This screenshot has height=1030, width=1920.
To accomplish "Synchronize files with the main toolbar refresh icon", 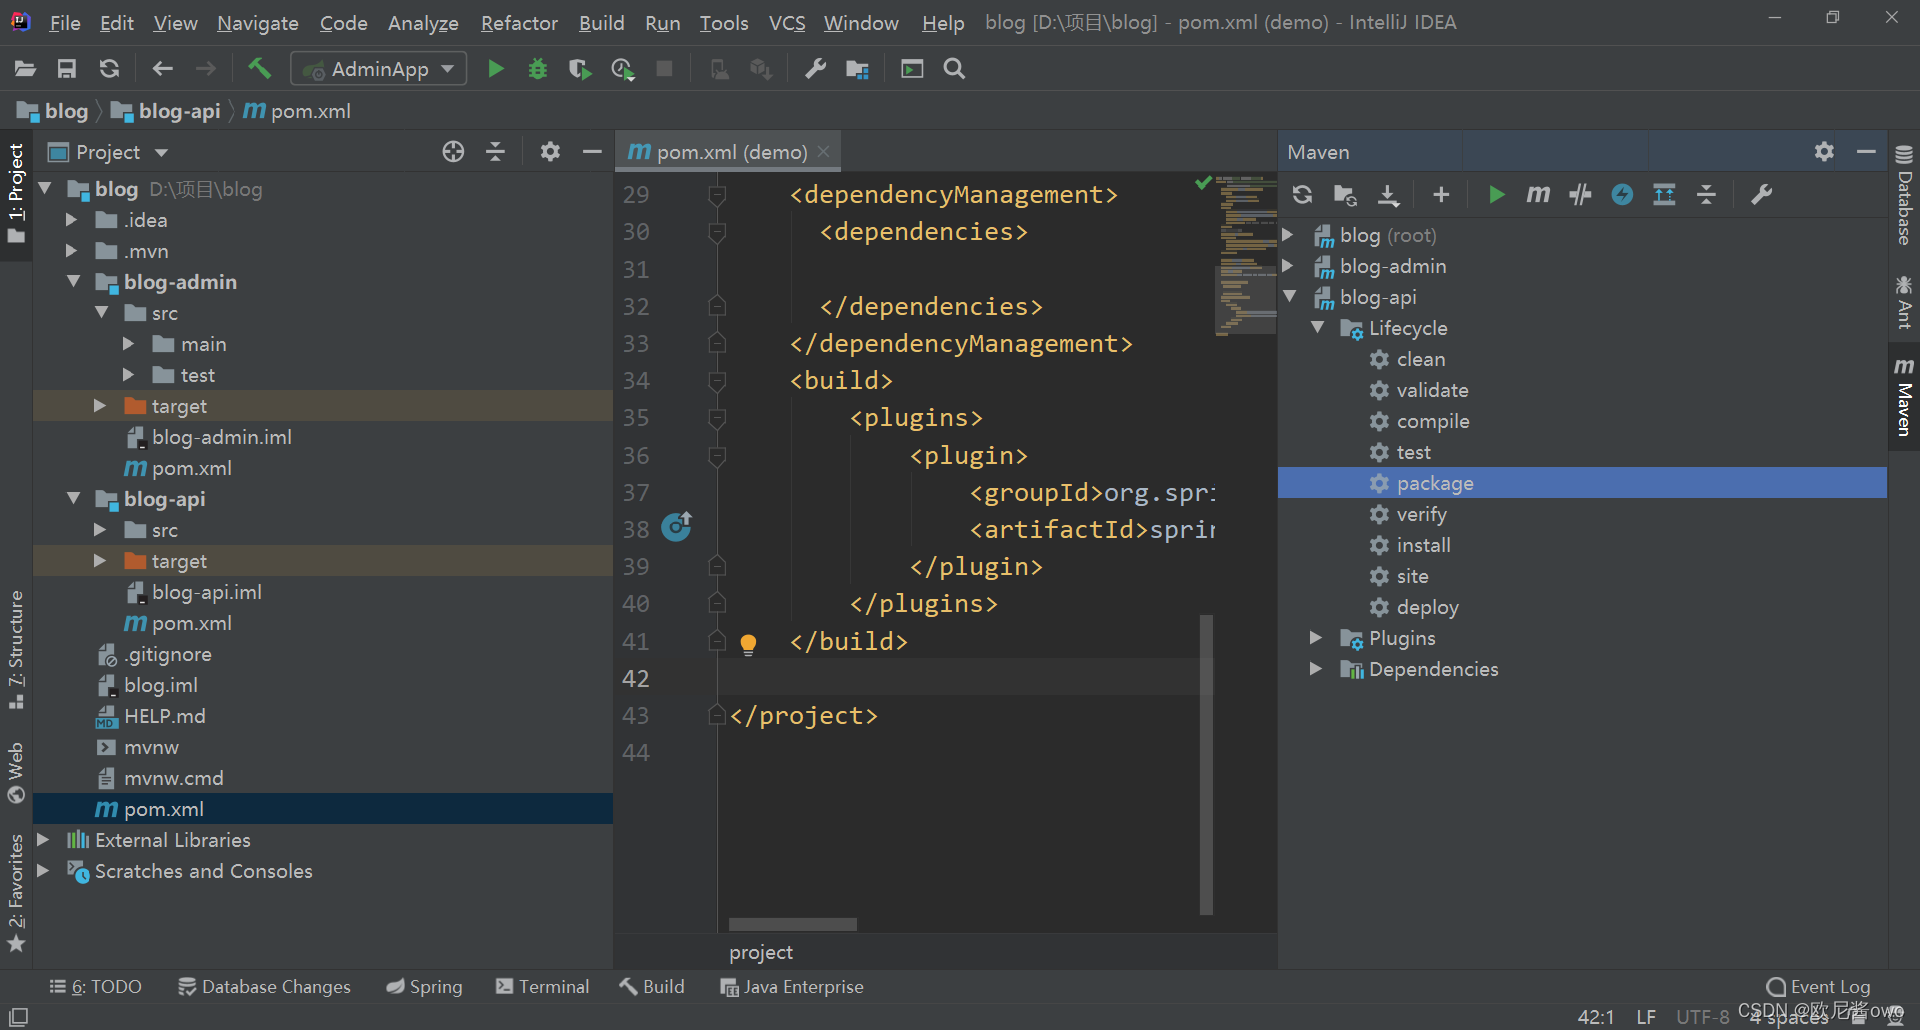I will click(109, 69).
